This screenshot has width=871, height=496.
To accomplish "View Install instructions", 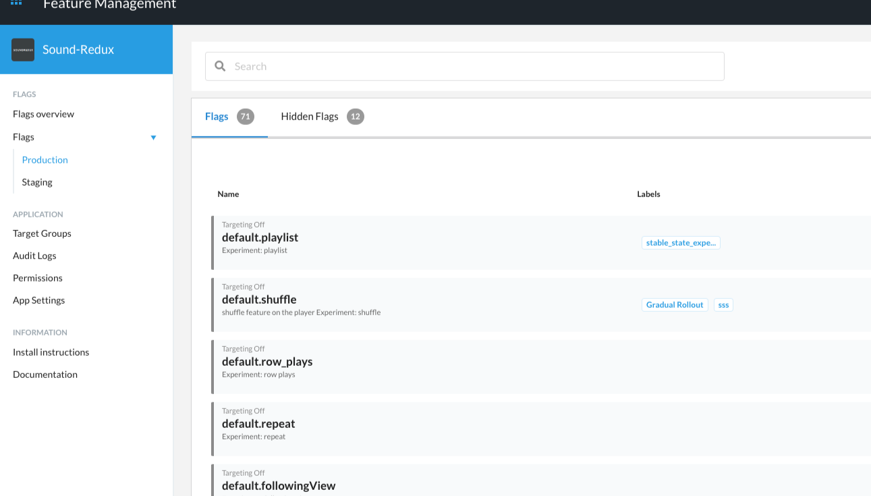I will click(x=51, y=352).
